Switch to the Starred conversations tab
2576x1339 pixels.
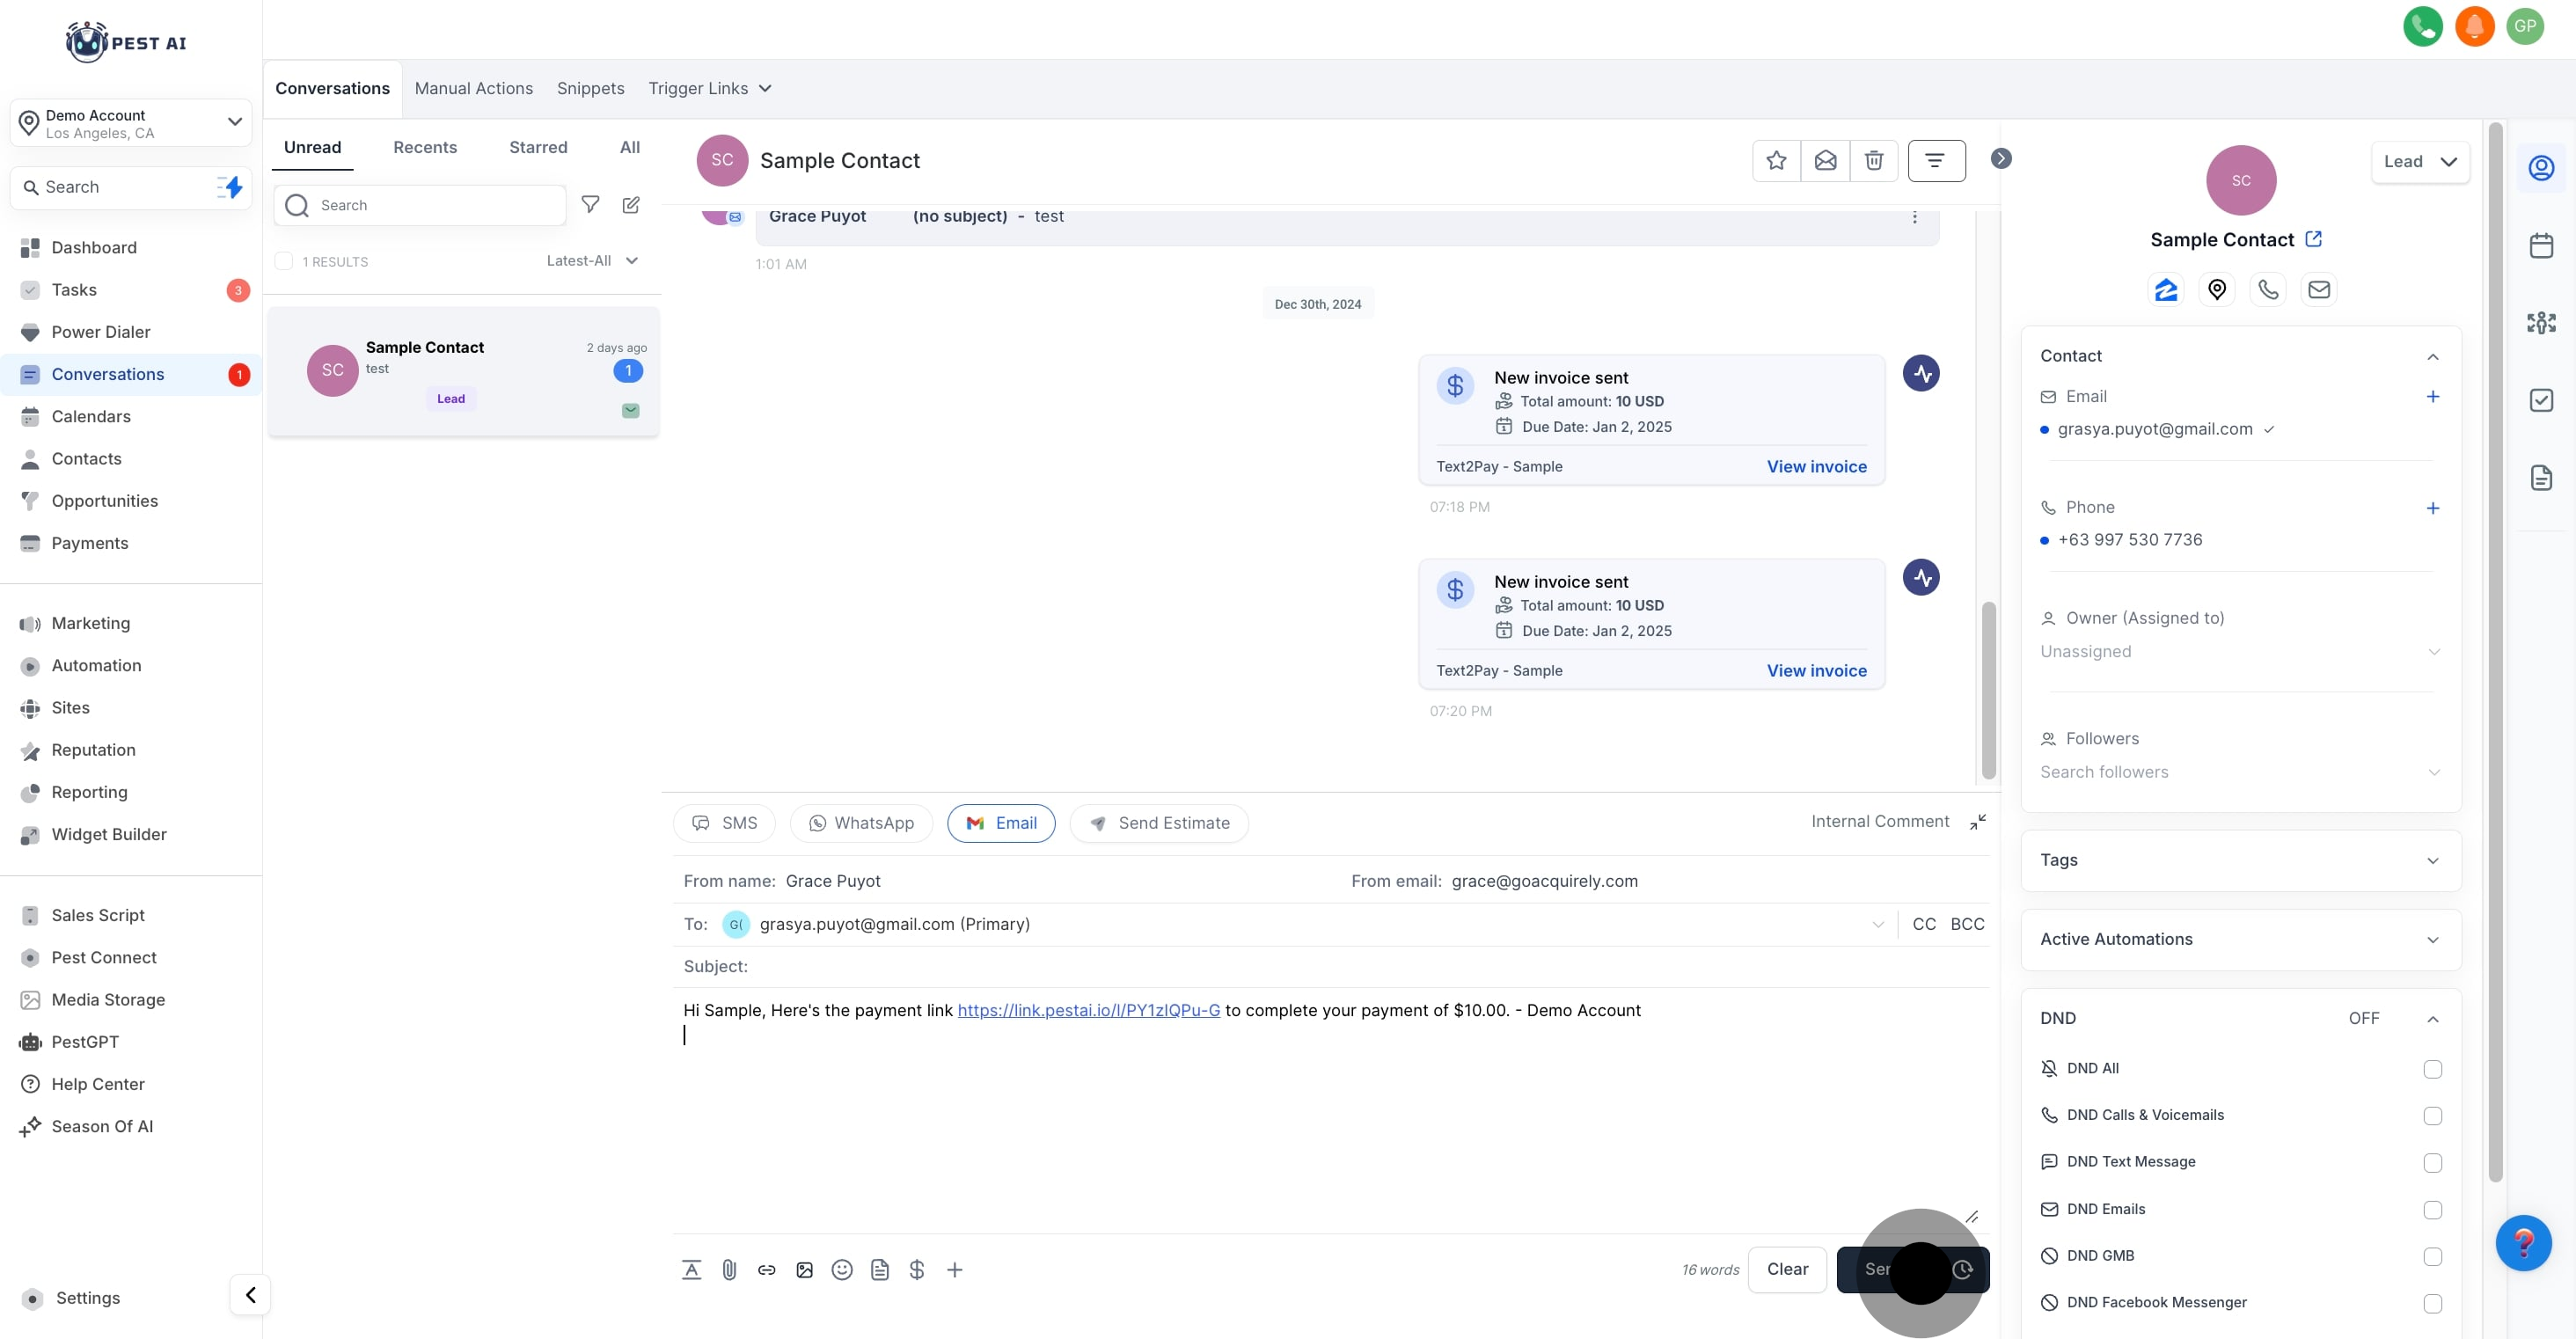[x=538, y=147]
